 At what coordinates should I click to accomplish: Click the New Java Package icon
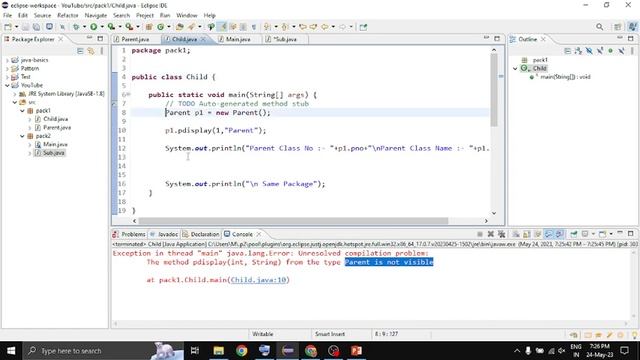click(149, 27)
